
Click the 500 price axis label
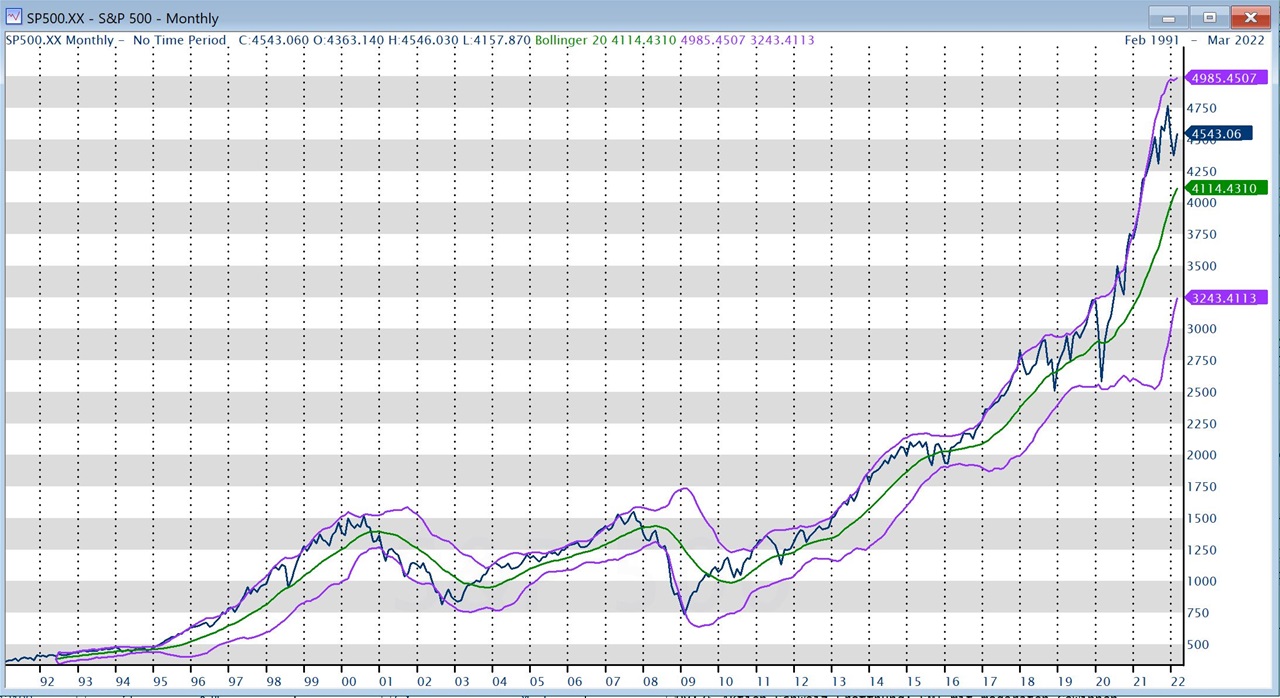(1198, 645)
